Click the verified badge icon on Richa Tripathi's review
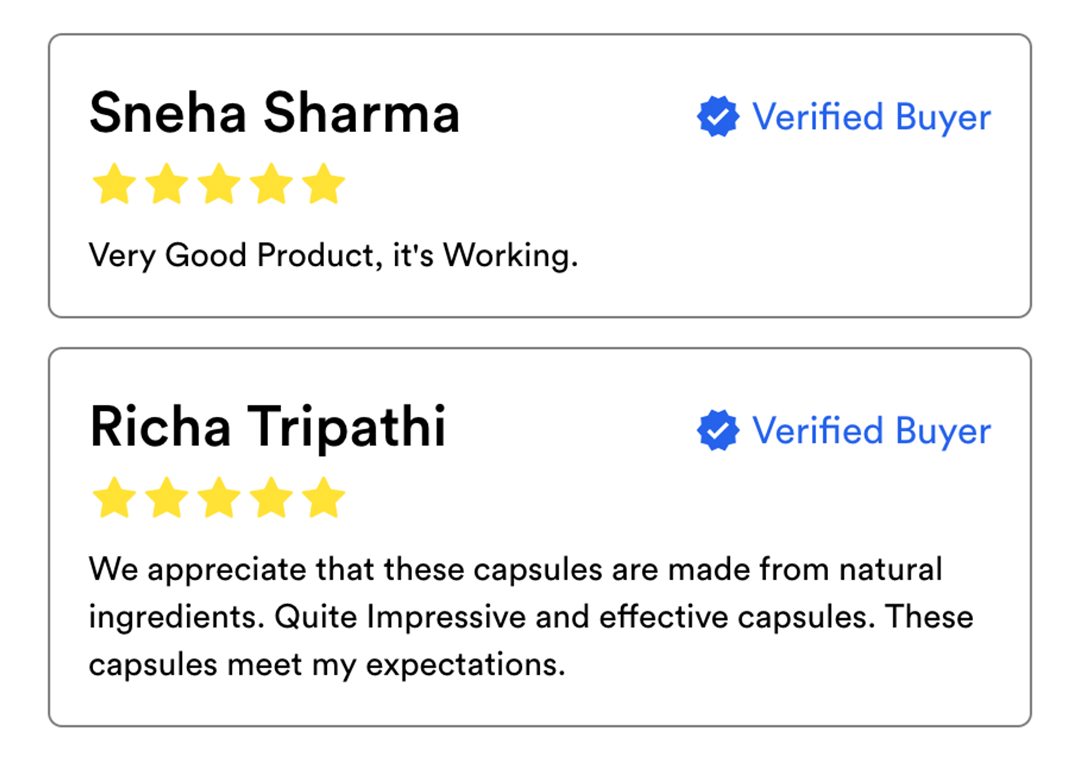This screenshot has width=1080, height=758. click(x=717, y=431)
